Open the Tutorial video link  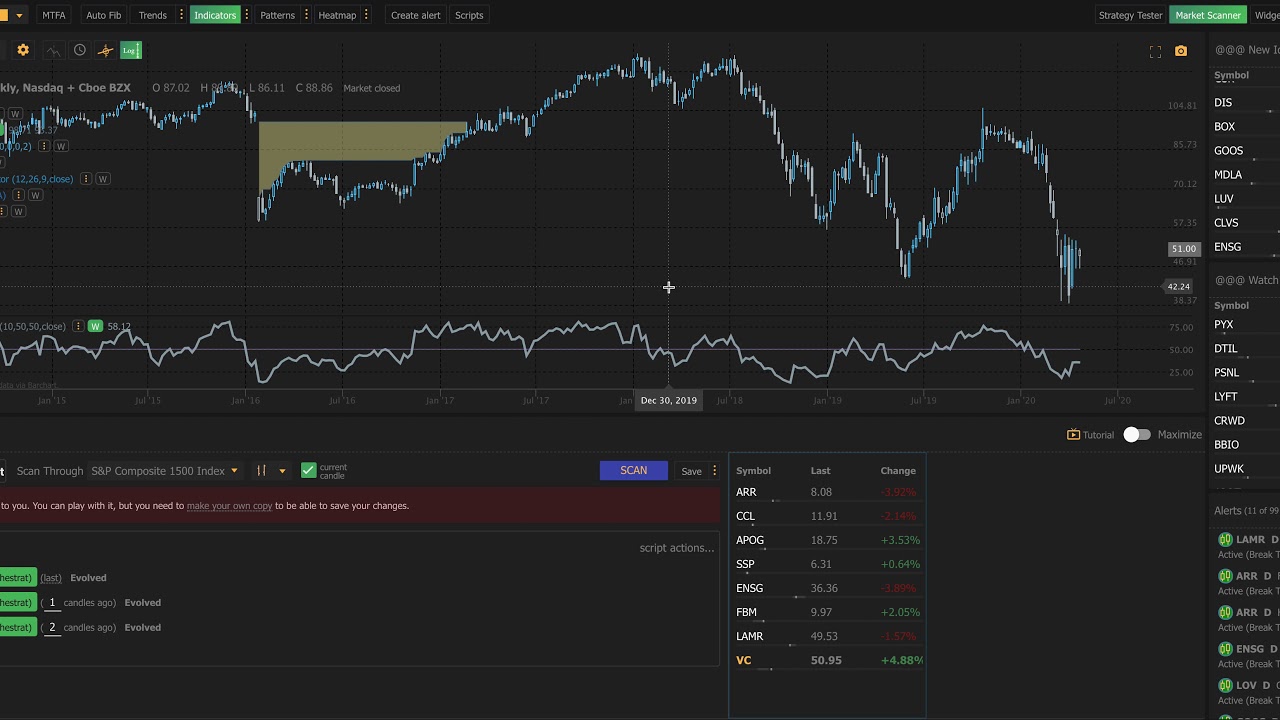click(x=1090, y=435)
